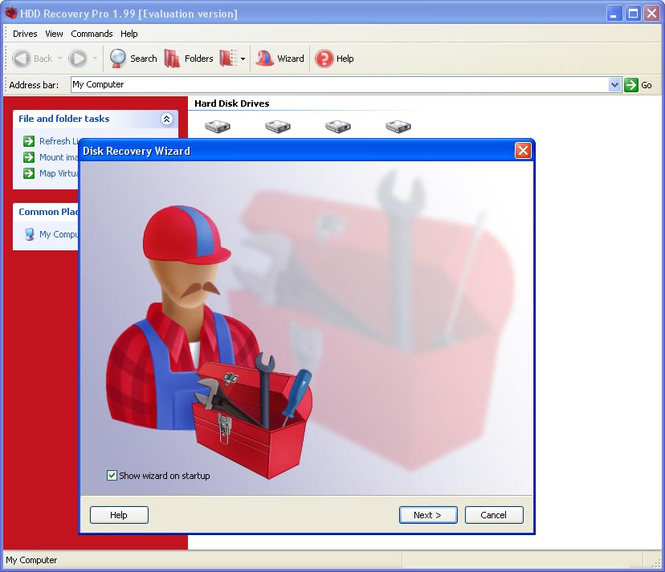This screenshot has height=572, width=665.
Task: Click Next in the recovery wizard
Action: pyautogui.click(x=428, y=515)
